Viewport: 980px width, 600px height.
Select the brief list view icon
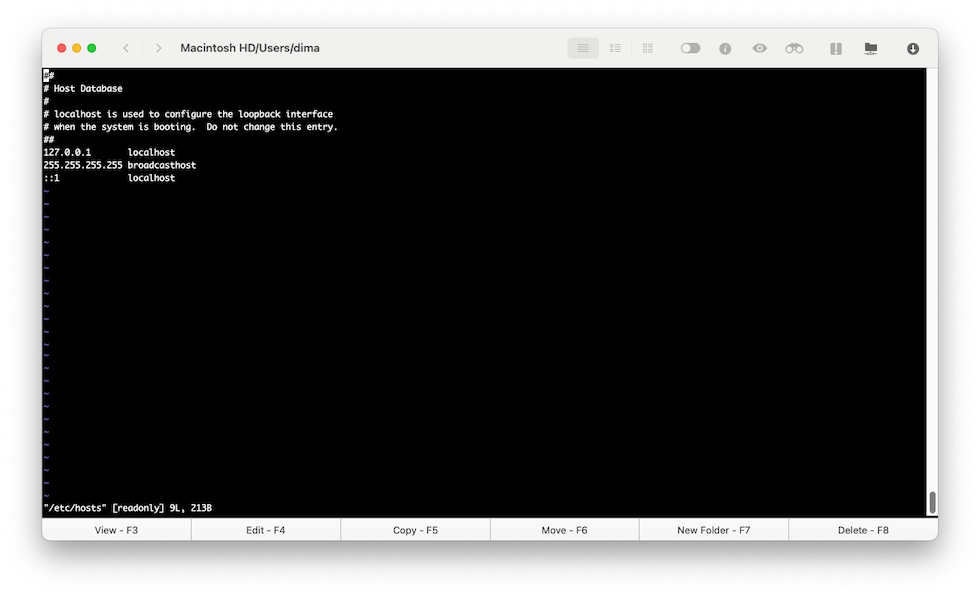tap(615, 48)
